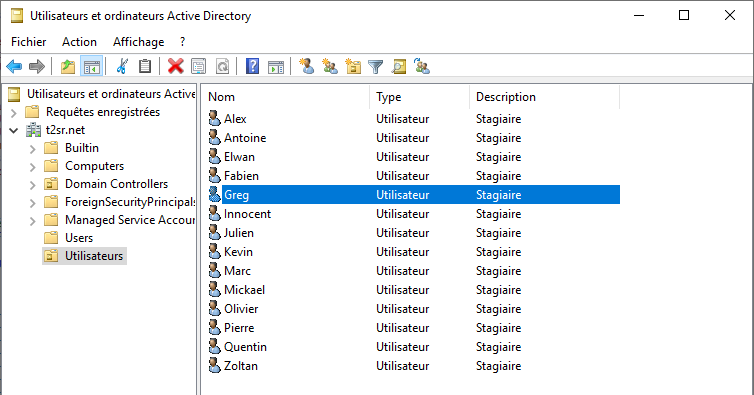Select the user Quentin
The image size is (754, 395).
245,347
